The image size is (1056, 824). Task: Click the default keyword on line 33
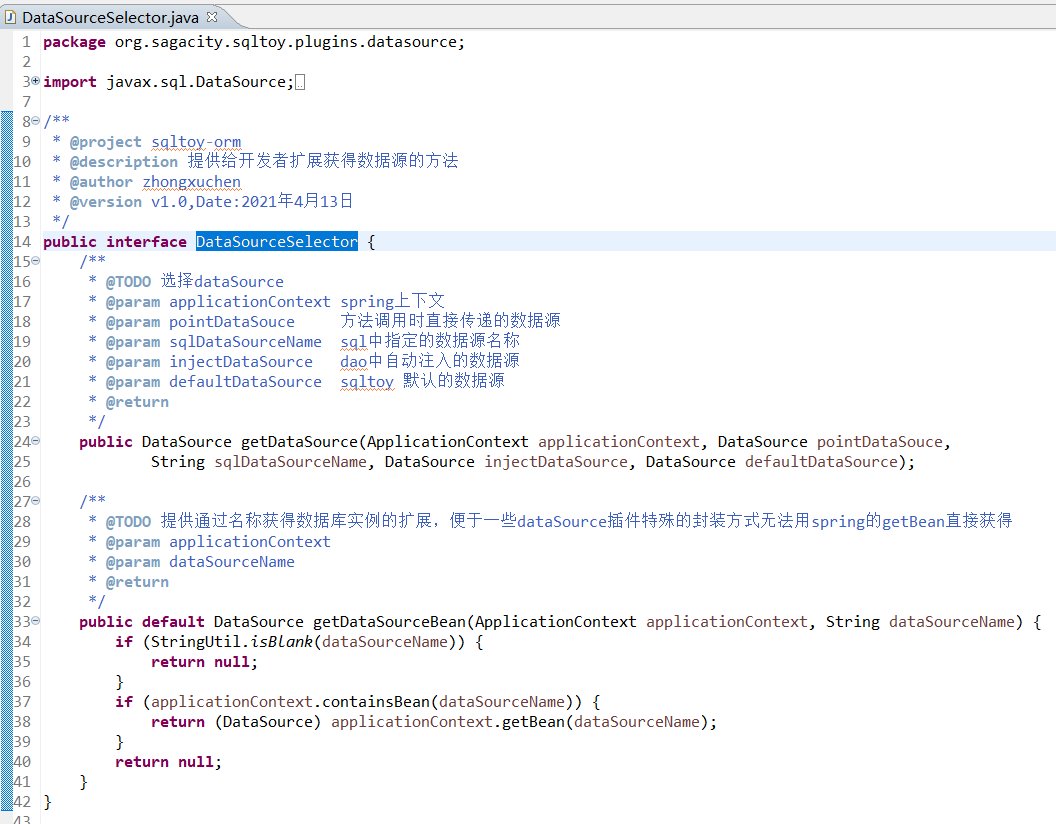point(173,622)
